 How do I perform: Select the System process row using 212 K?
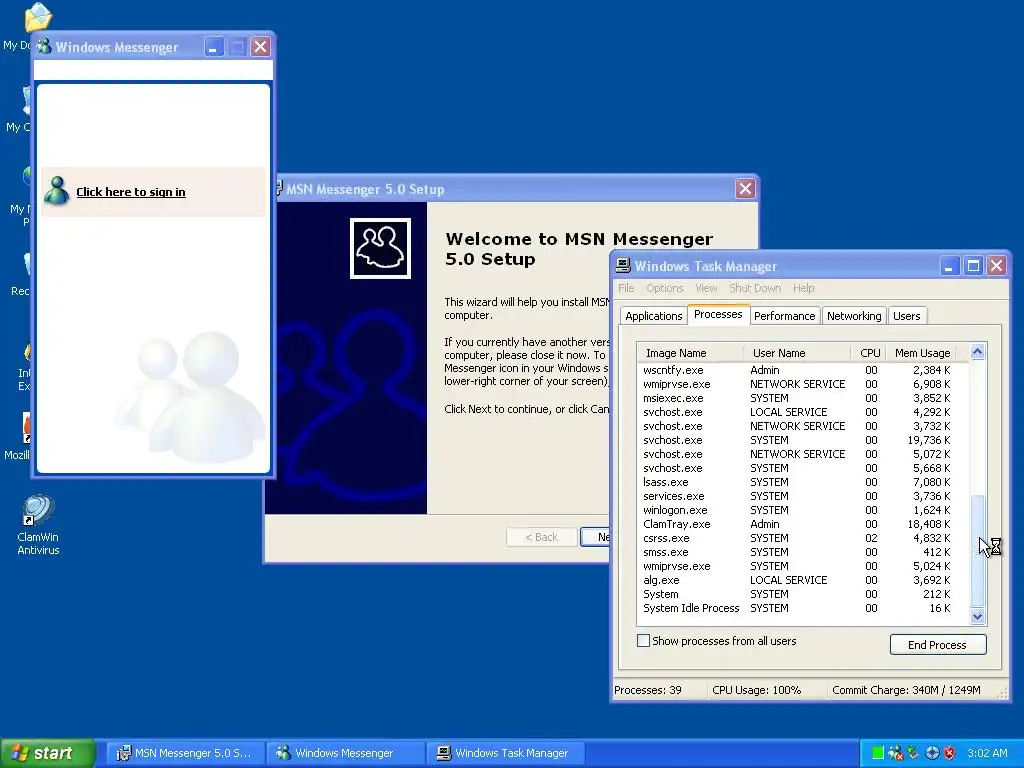click(x=797, y=594)
